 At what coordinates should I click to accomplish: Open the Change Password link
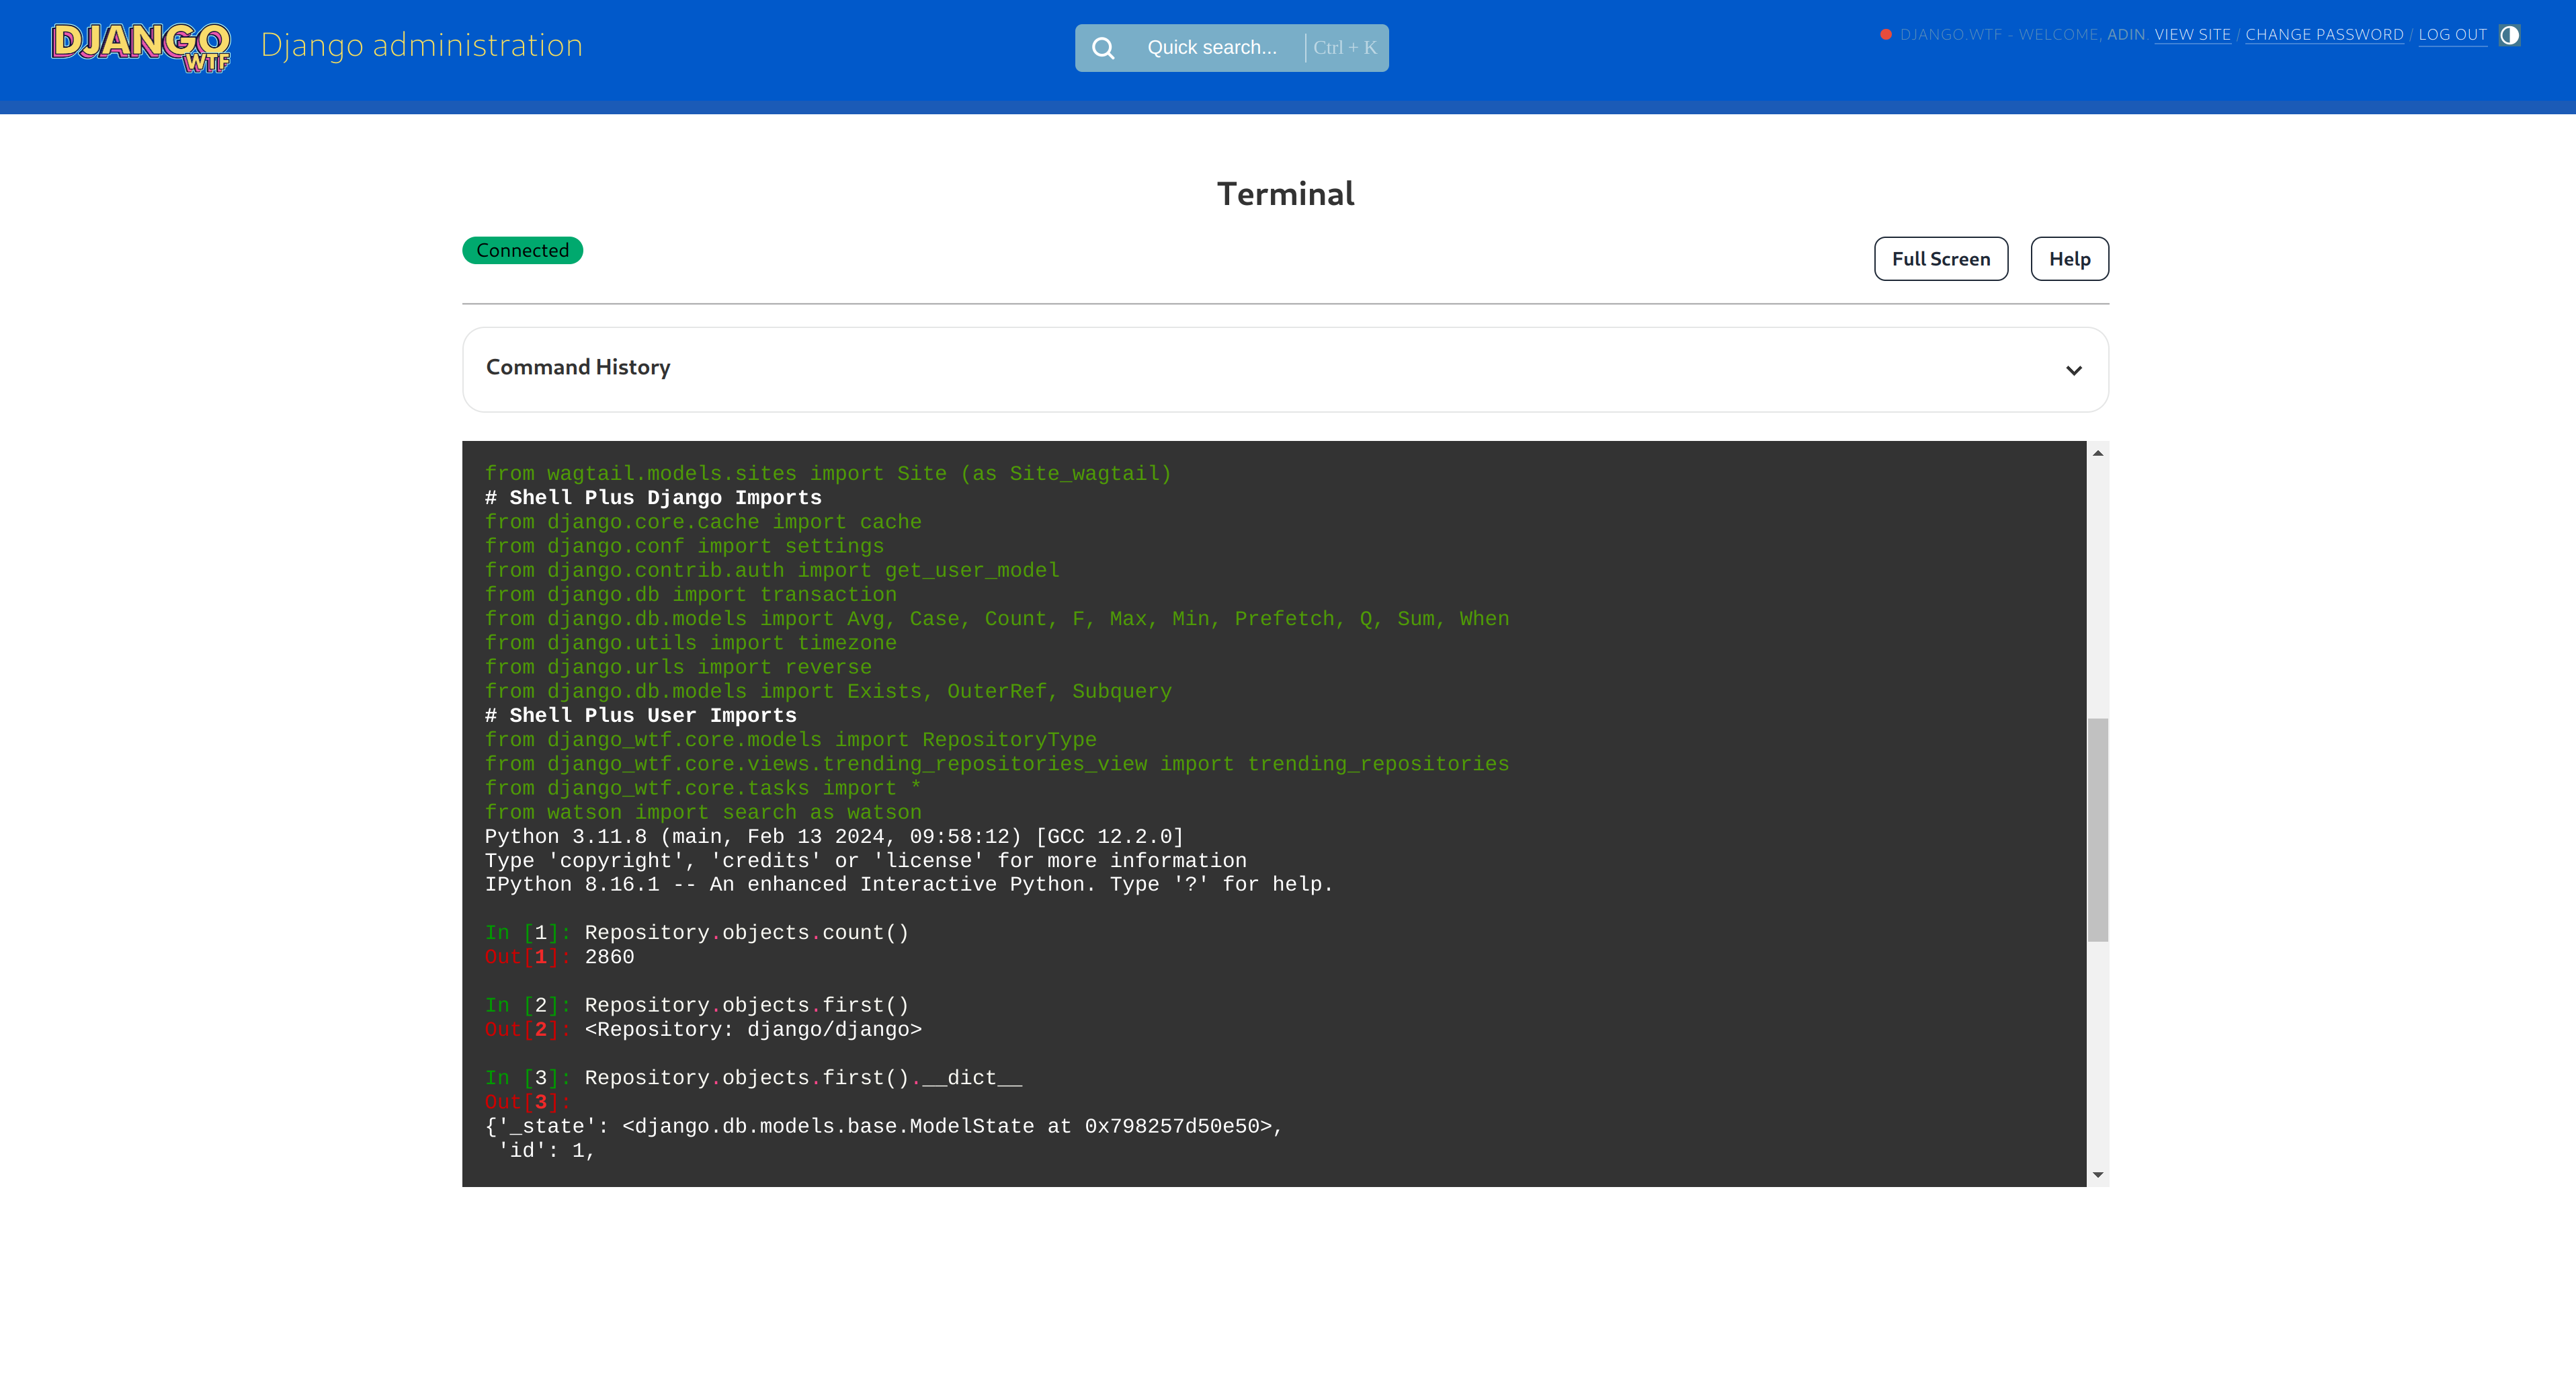pyautogui.click(x=2324, y=35)
